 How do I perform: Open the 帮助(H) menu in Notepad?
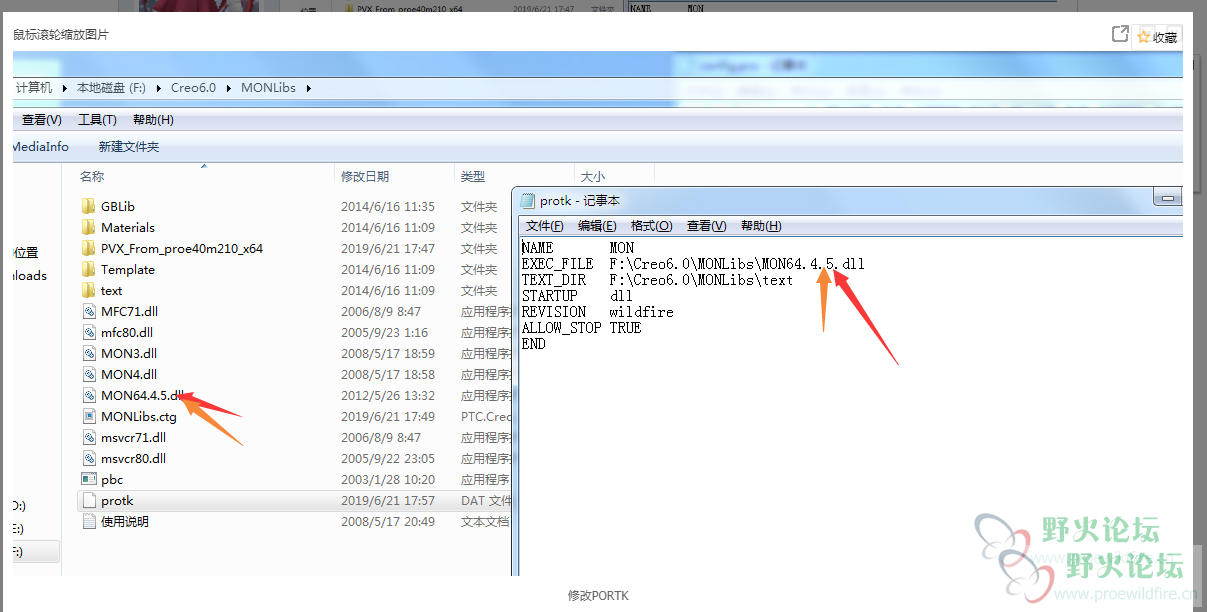[761, 226]
